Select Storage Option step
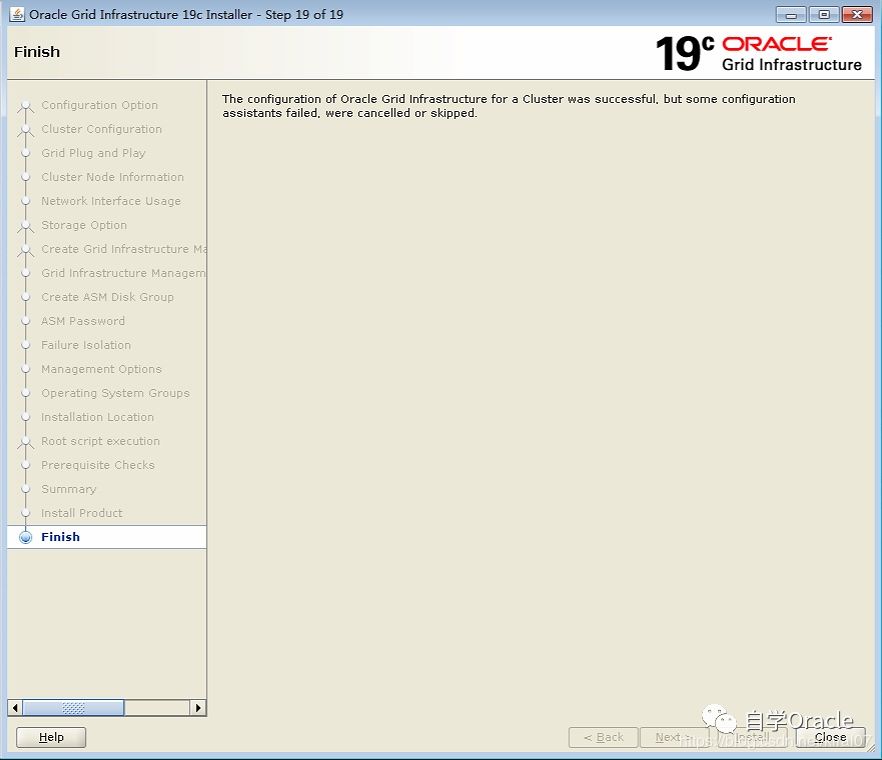882x760 pixels. click(84, 225)
